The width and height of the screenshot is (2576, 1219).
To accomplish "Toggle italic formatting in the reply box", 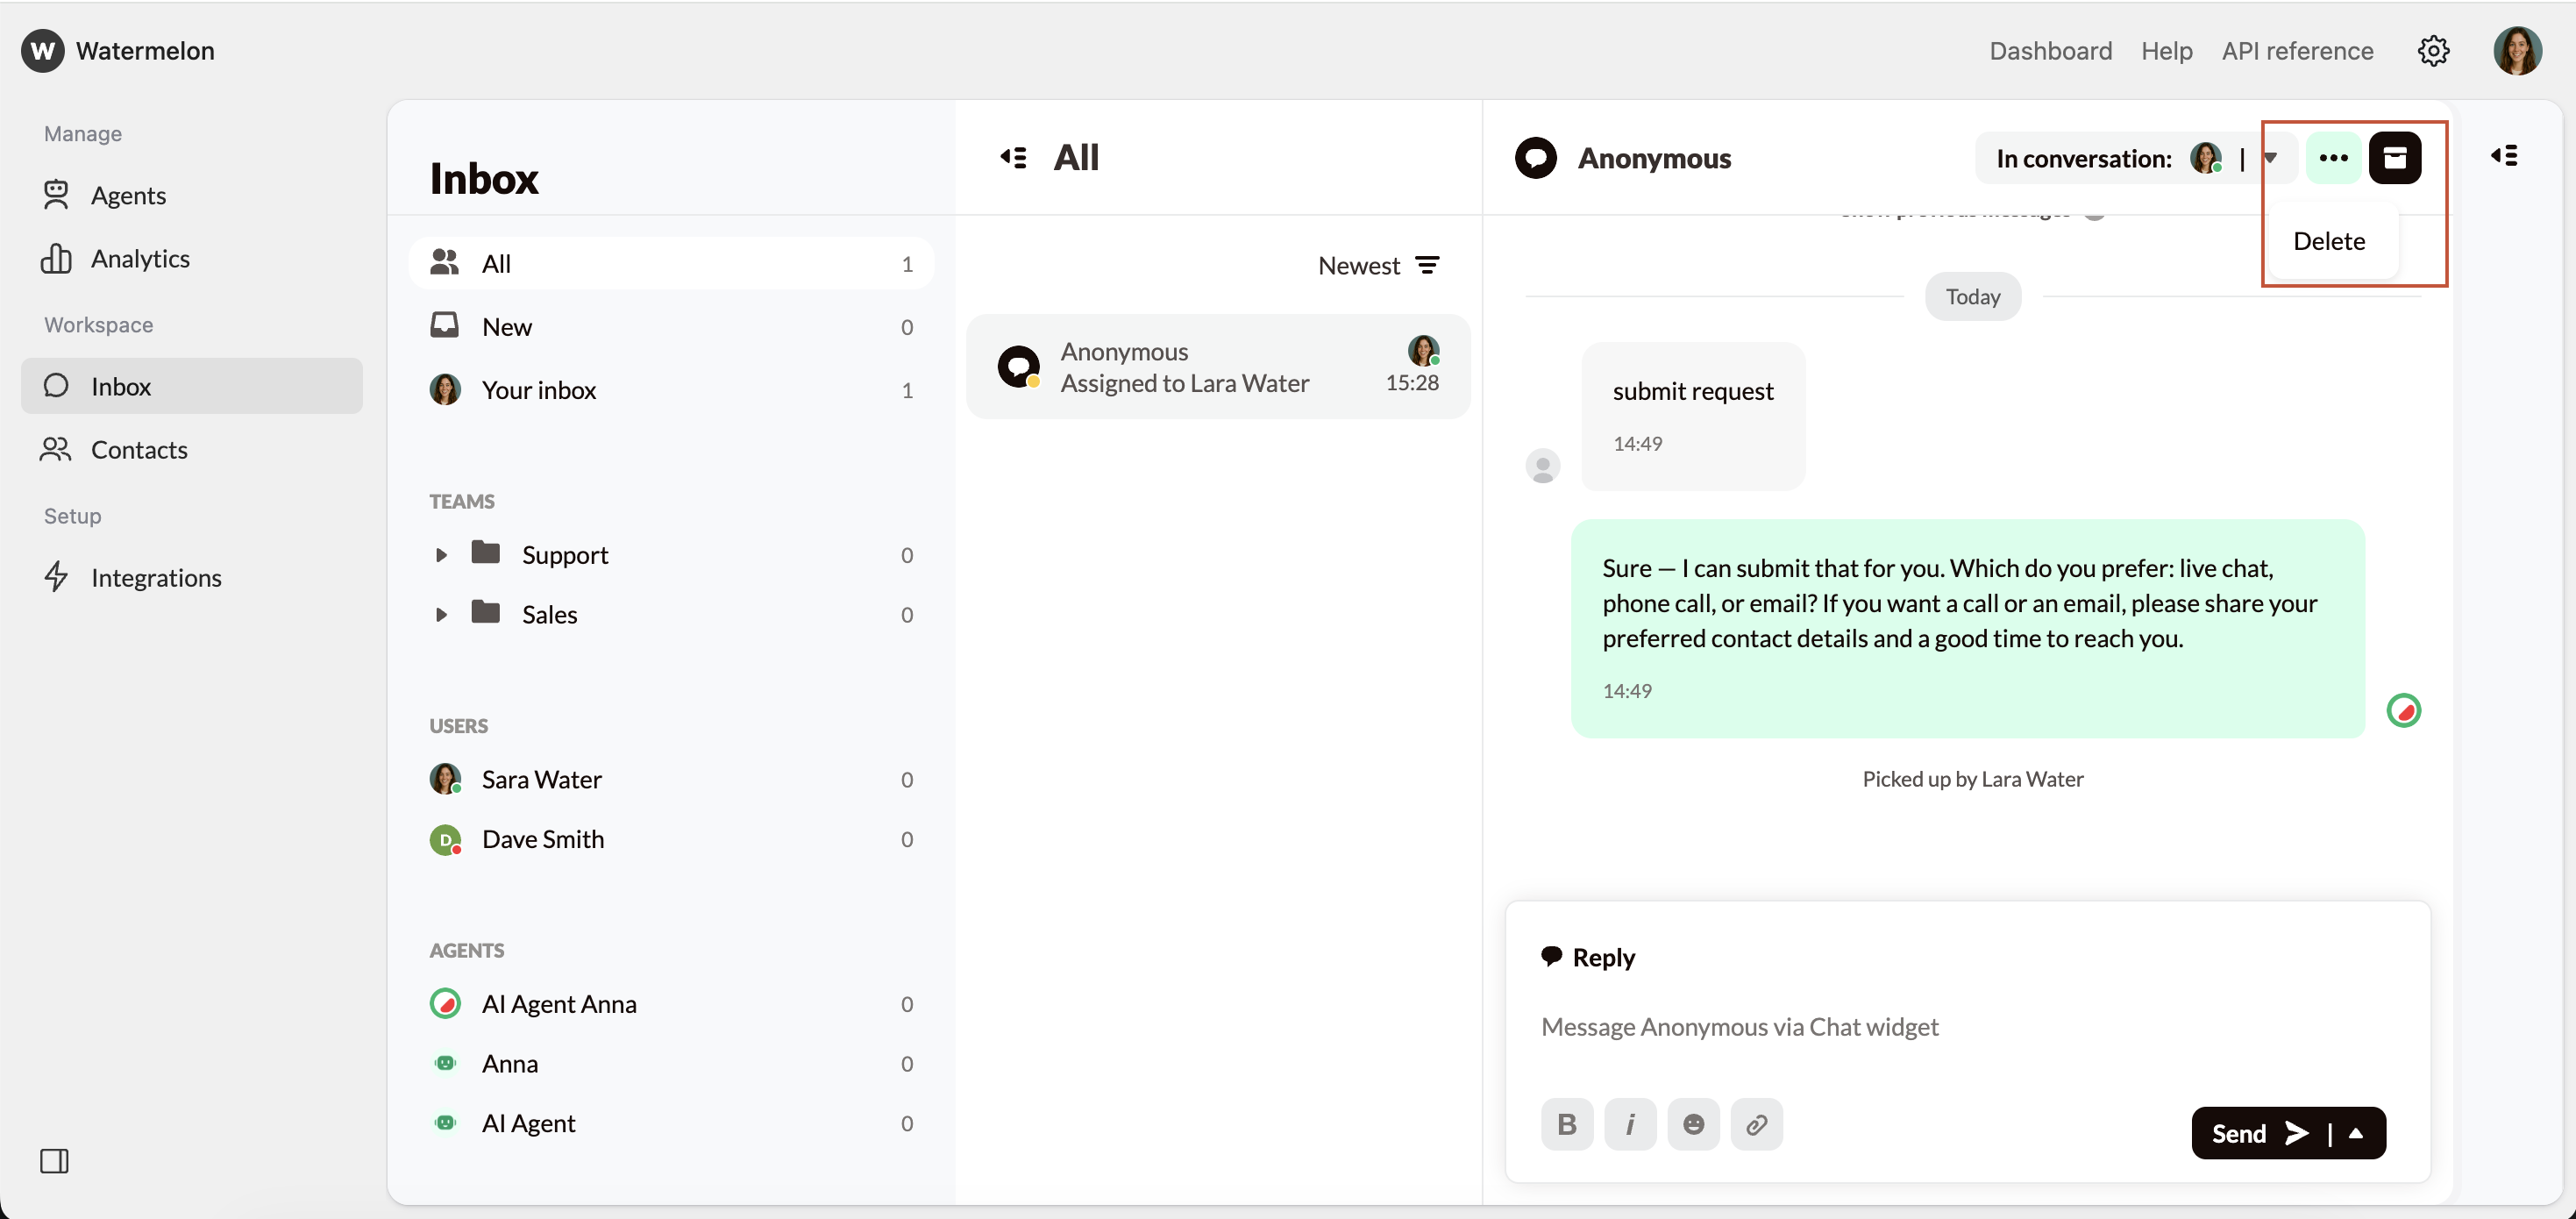I will [x=1630, y=1124].
